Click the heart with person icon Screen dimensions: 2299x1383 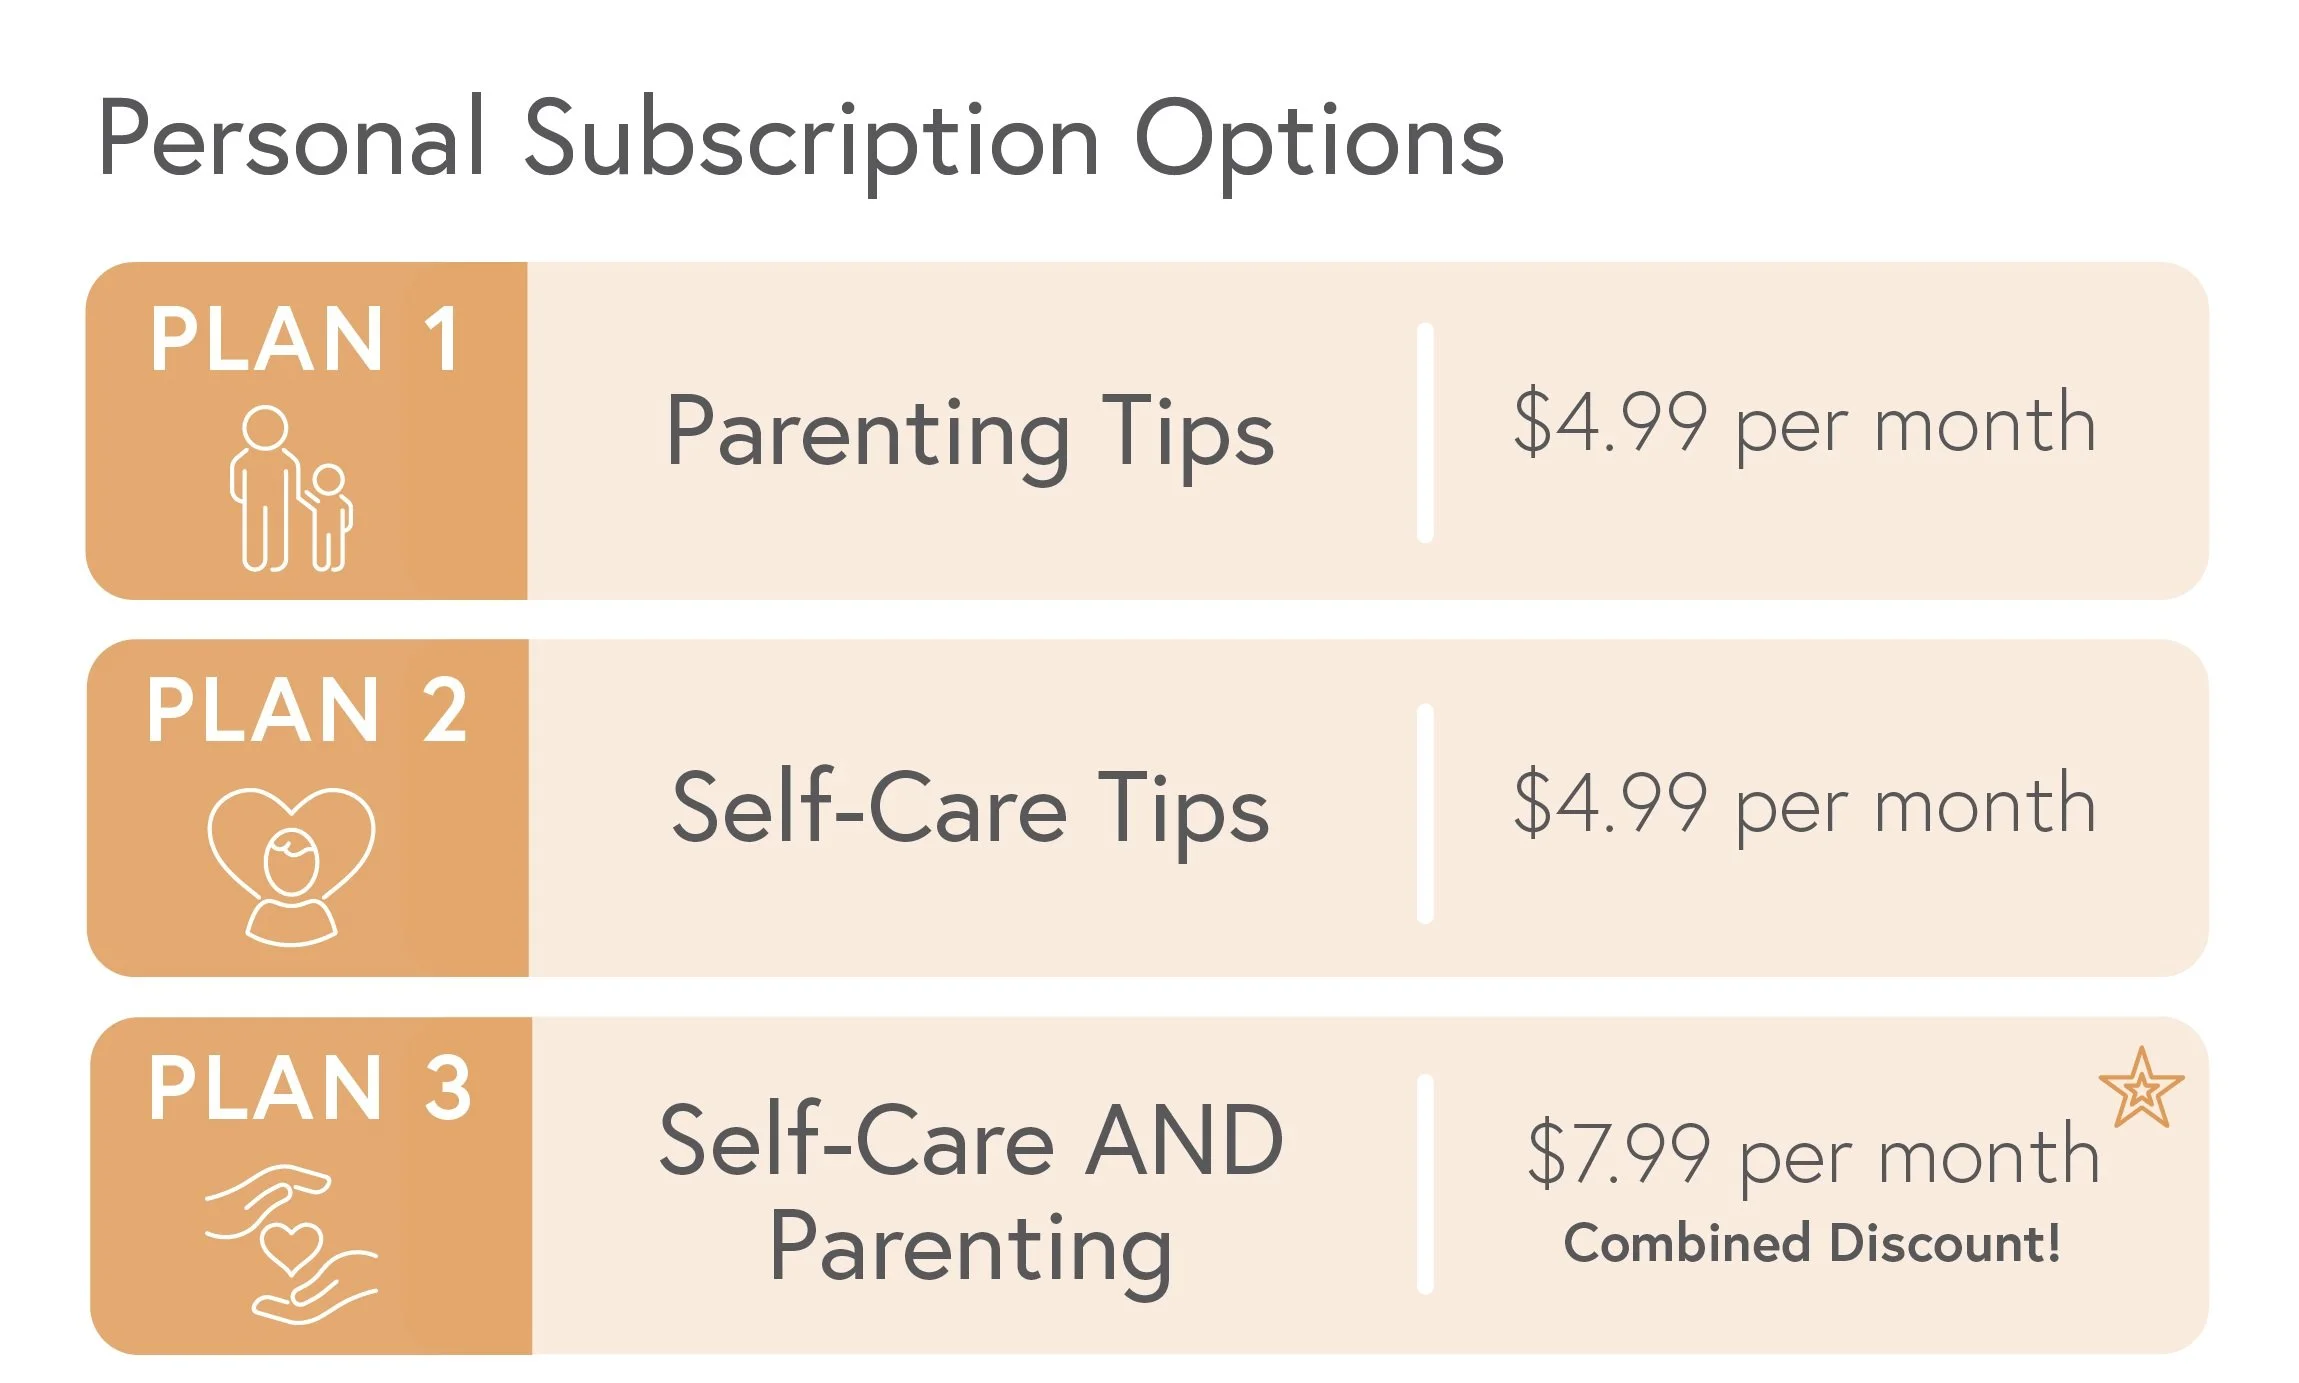tap(291, 866)
